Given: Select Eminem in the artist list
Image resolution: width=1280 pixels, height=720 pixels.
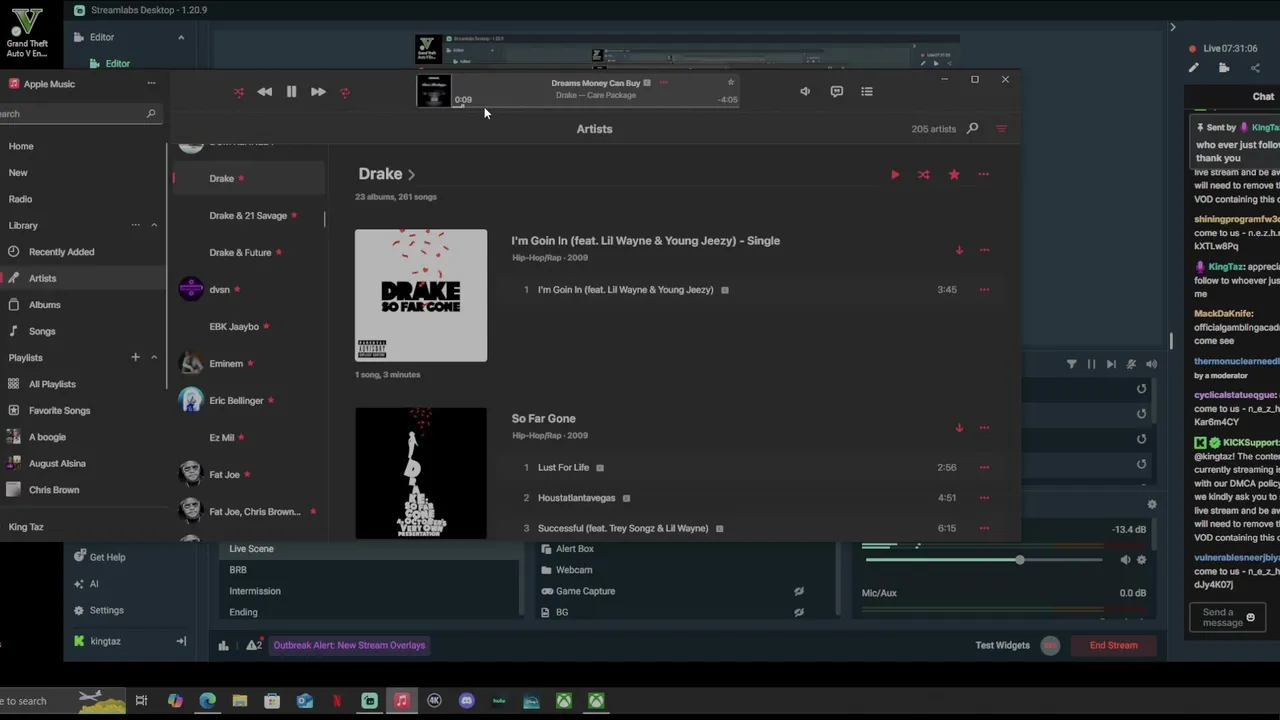Looking at the screenshot, I should (x=248, y=364).
